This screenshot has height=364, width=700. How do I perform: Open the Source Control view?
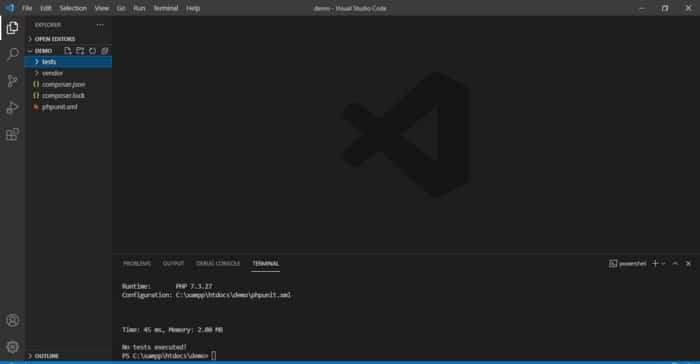click(12, 81)
